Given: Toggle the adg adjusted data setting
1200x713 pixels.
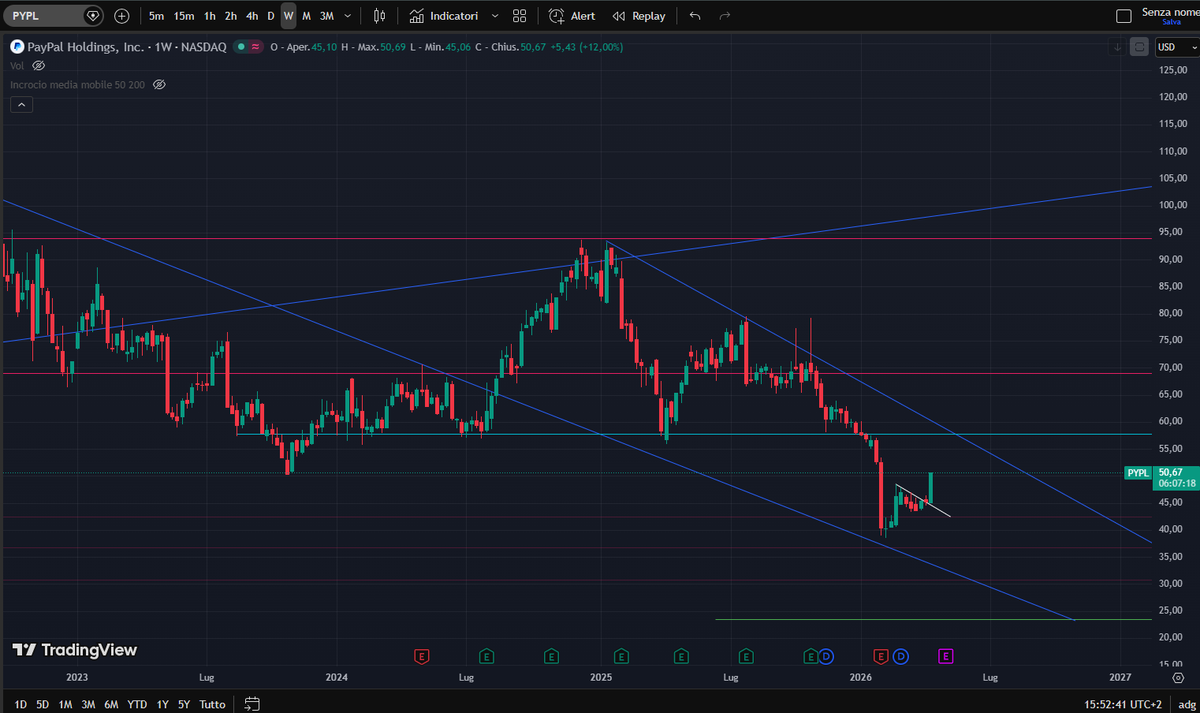Looking at the screenshot, I should (1186, 704).
